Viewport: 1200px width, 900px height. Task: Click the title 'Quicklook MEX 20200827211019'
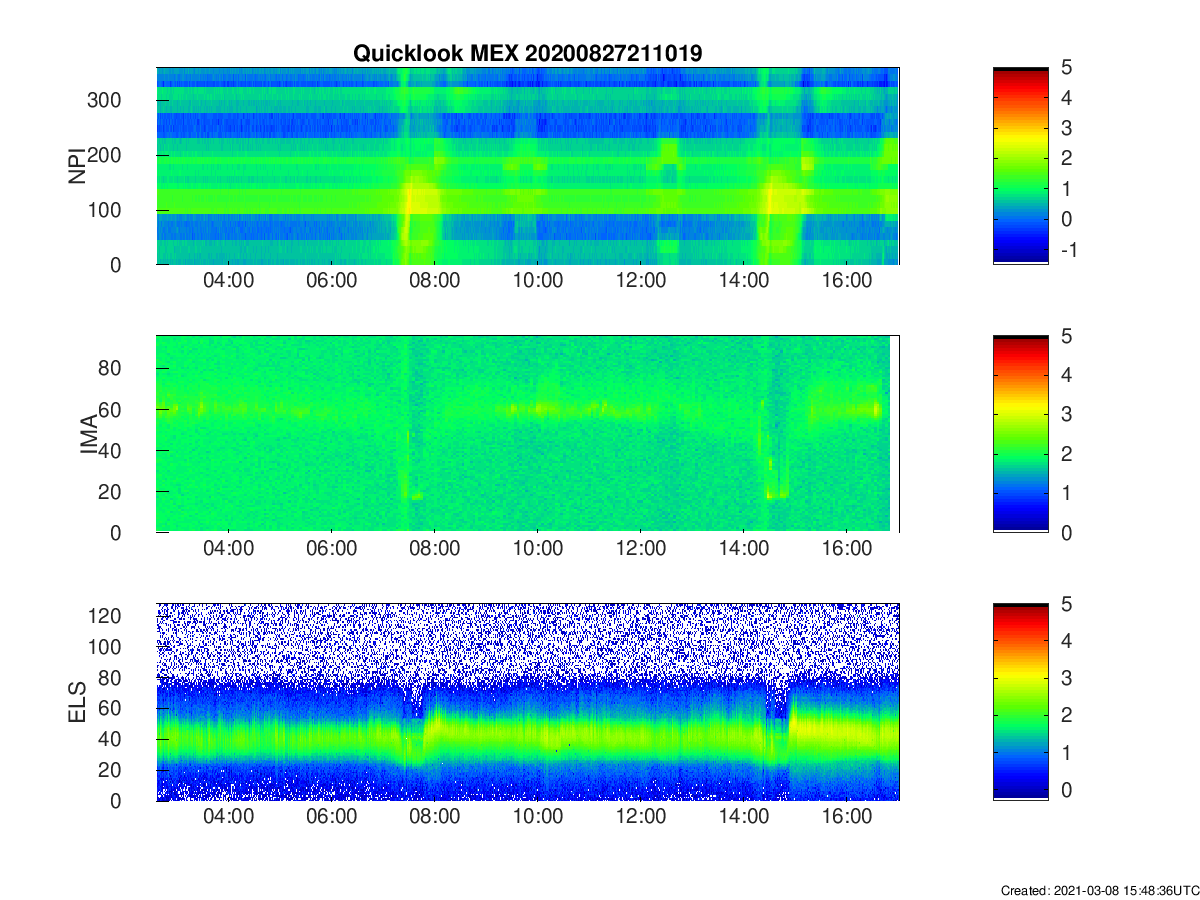click(528, 54)
